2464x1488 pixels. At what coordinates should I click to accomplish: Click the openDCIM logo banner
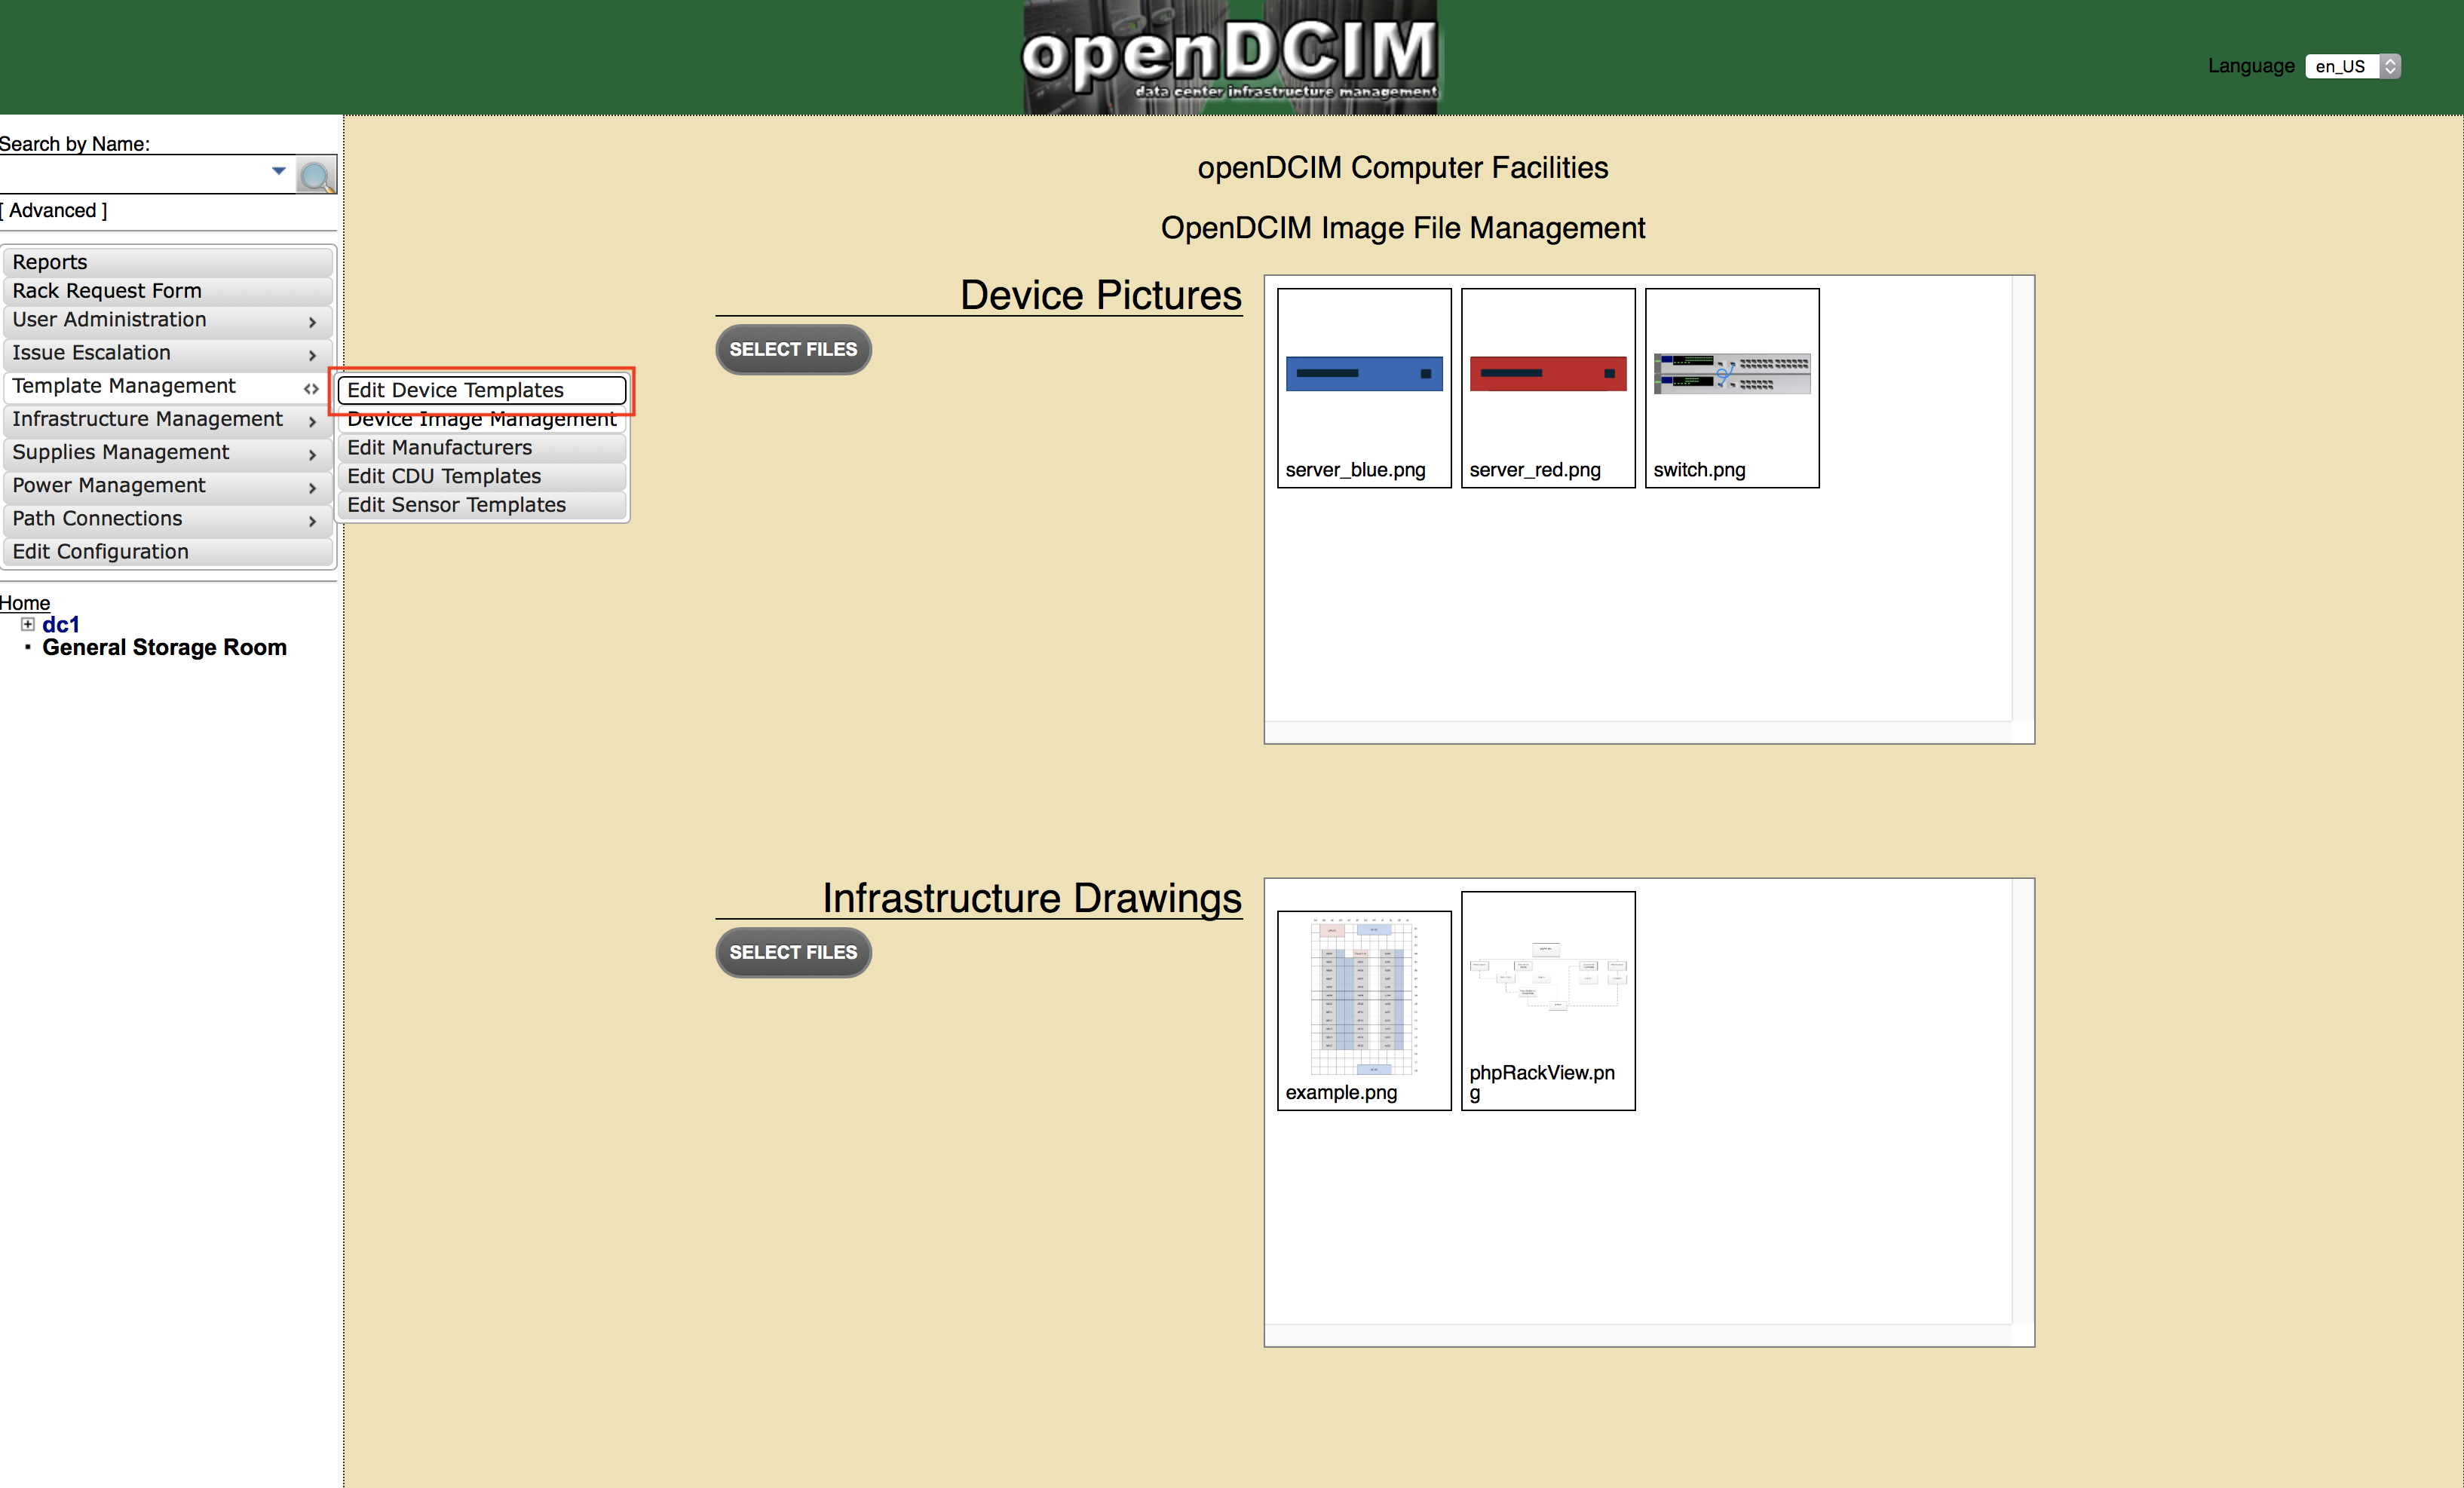(x=1230, y=57)
